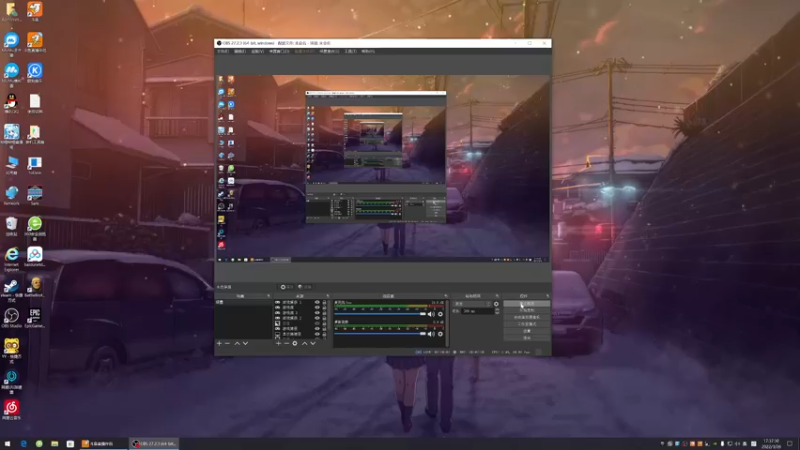Click the Audio Mixer vertical scrollbar
Viewport: 800px width, 450px height.
[x=447, y=324]
